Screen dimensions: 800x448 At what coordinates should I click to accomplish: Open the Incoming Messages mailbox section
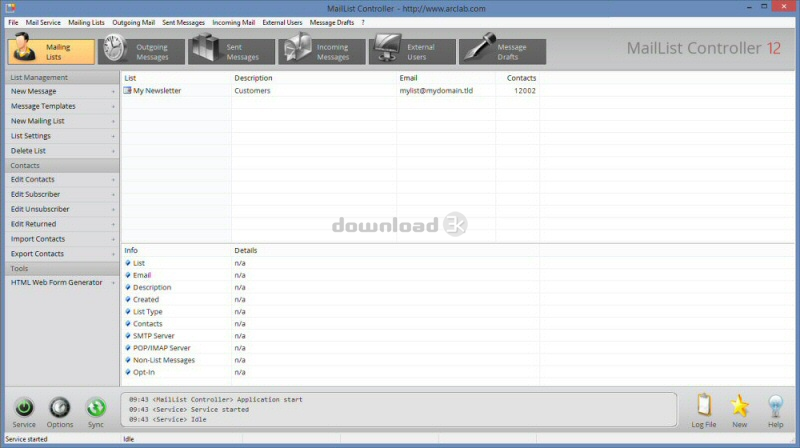pos(322,51)
